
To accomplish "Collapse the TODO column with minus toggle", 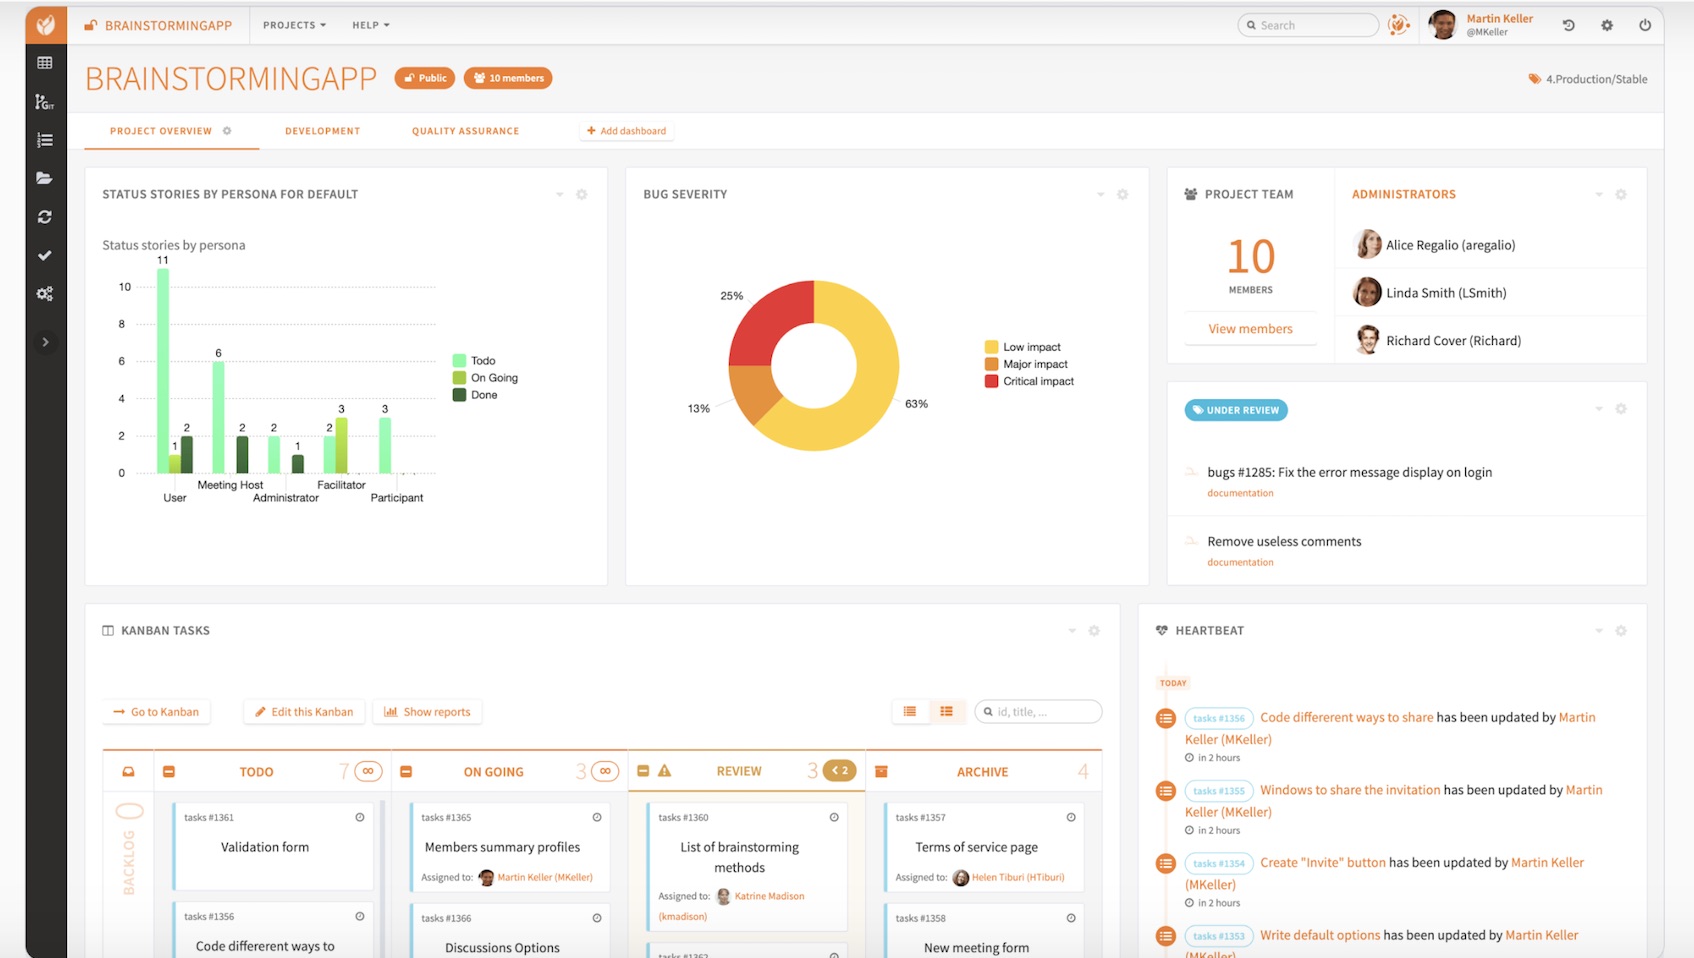I will [169, 772].
